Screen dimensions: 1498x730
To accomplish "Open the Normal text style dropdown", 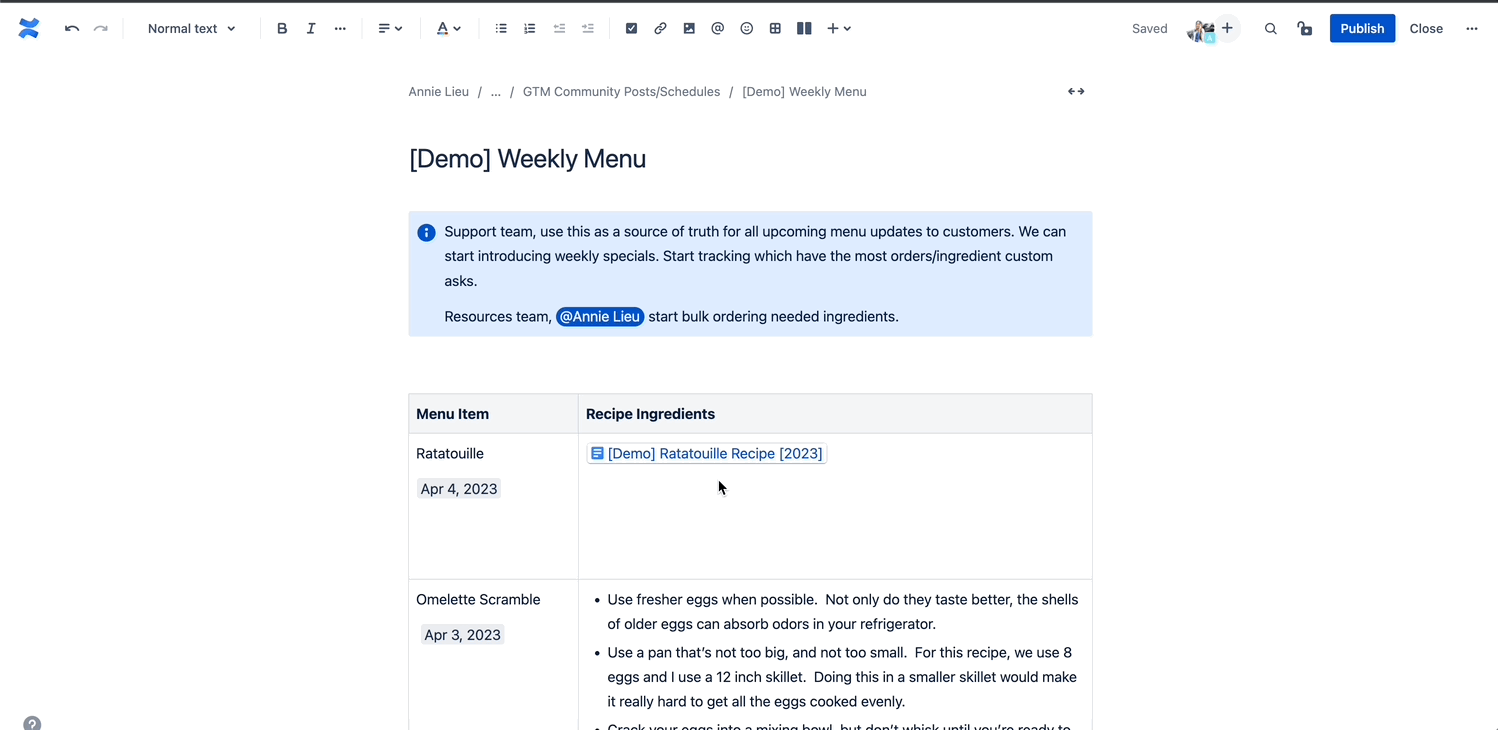I will pos(192,29).
